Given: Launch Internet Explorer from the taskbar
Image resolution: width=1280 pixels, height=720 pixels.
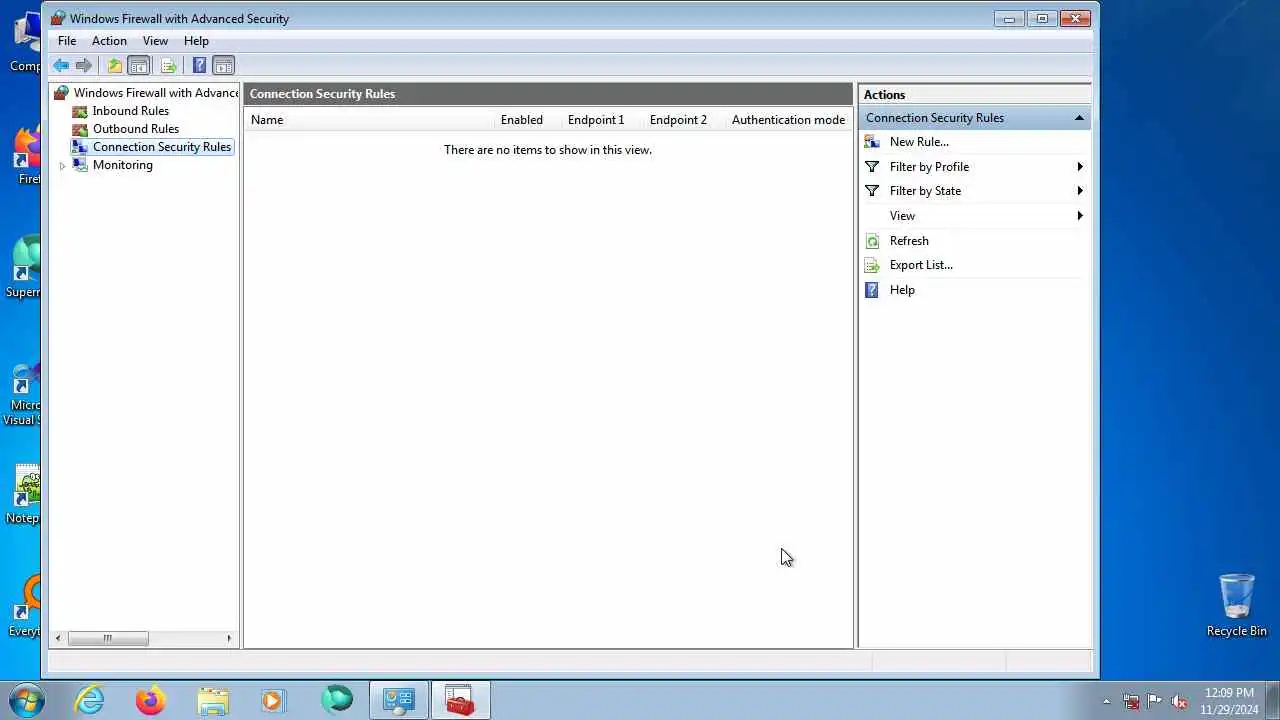Looking at the screenshot, I should click(90, 700).
